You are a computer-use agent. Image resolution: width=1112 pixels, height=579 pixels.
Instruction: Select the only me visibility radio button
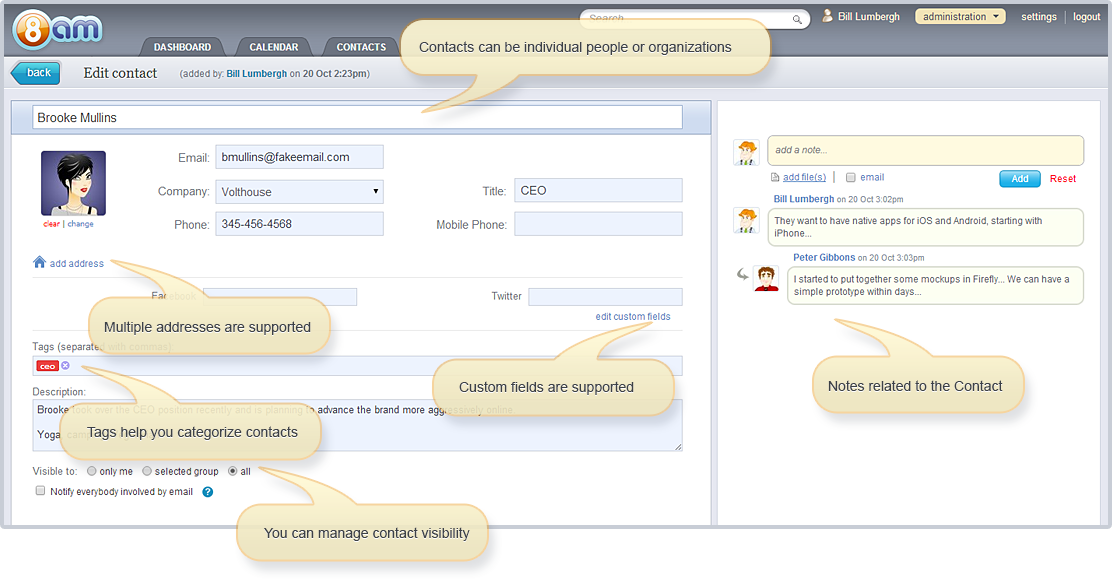92,470
